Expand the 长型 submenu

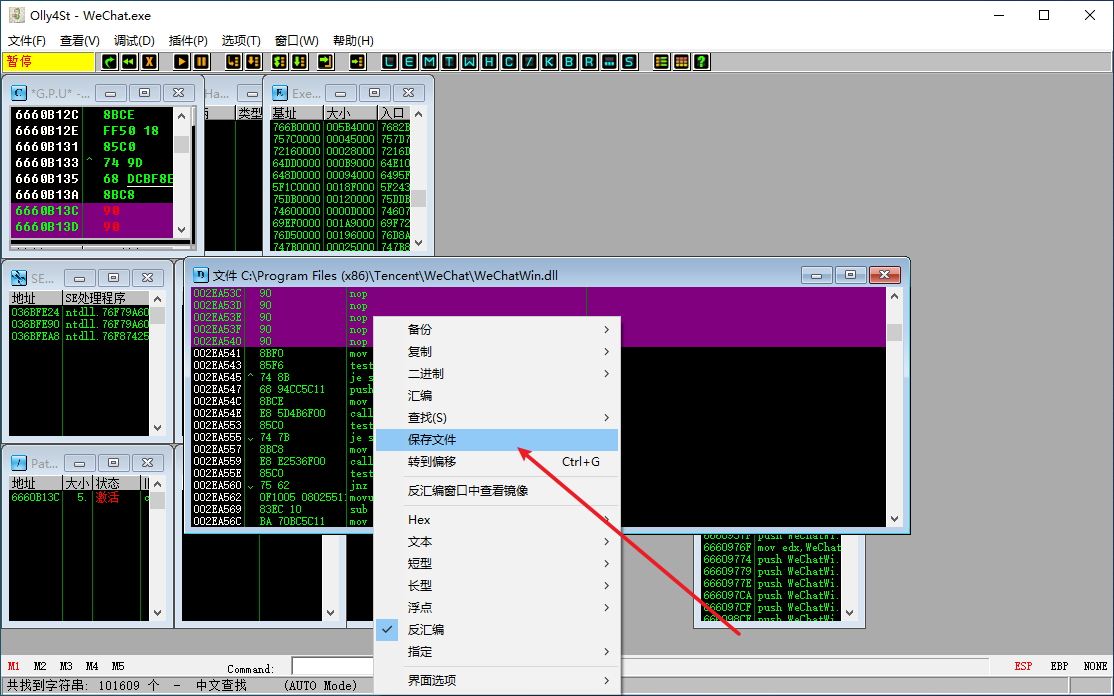[x=497, y=586]
